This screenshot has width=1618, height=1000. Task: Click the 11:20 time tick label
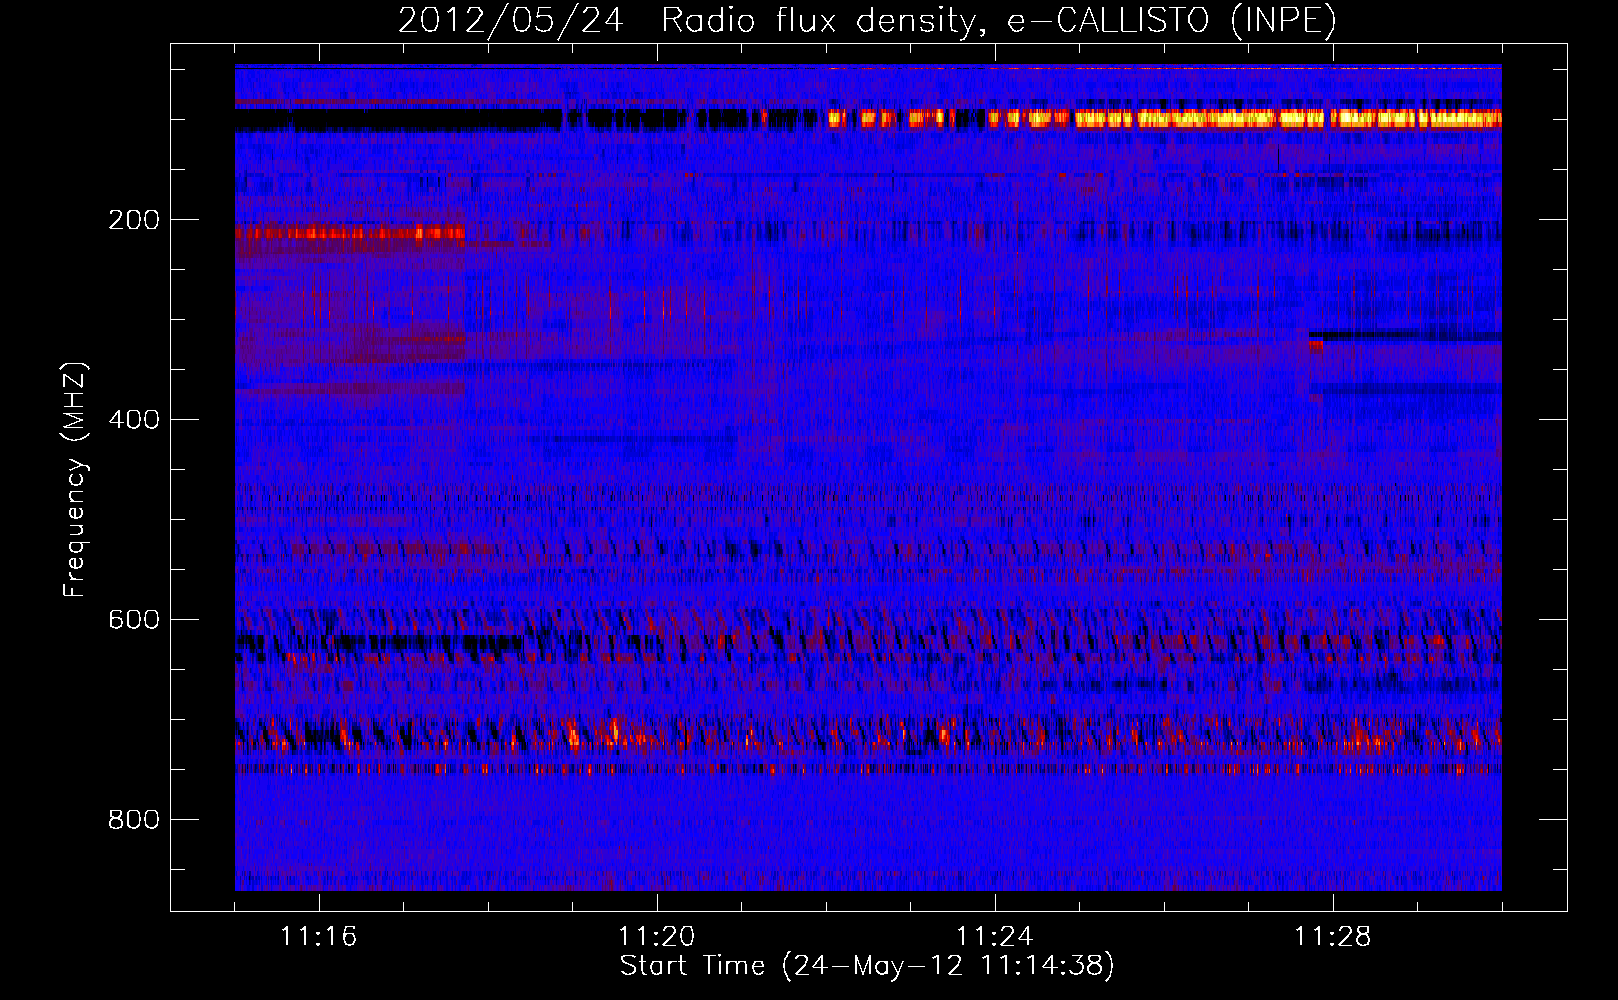coord(657,937)
